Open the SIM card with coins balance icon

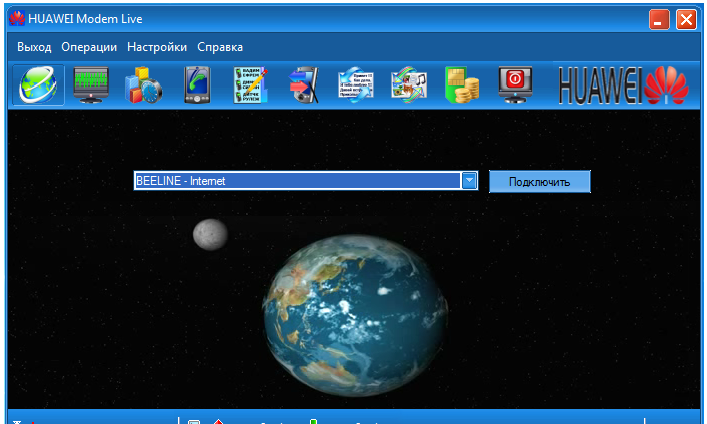point(462,85)
